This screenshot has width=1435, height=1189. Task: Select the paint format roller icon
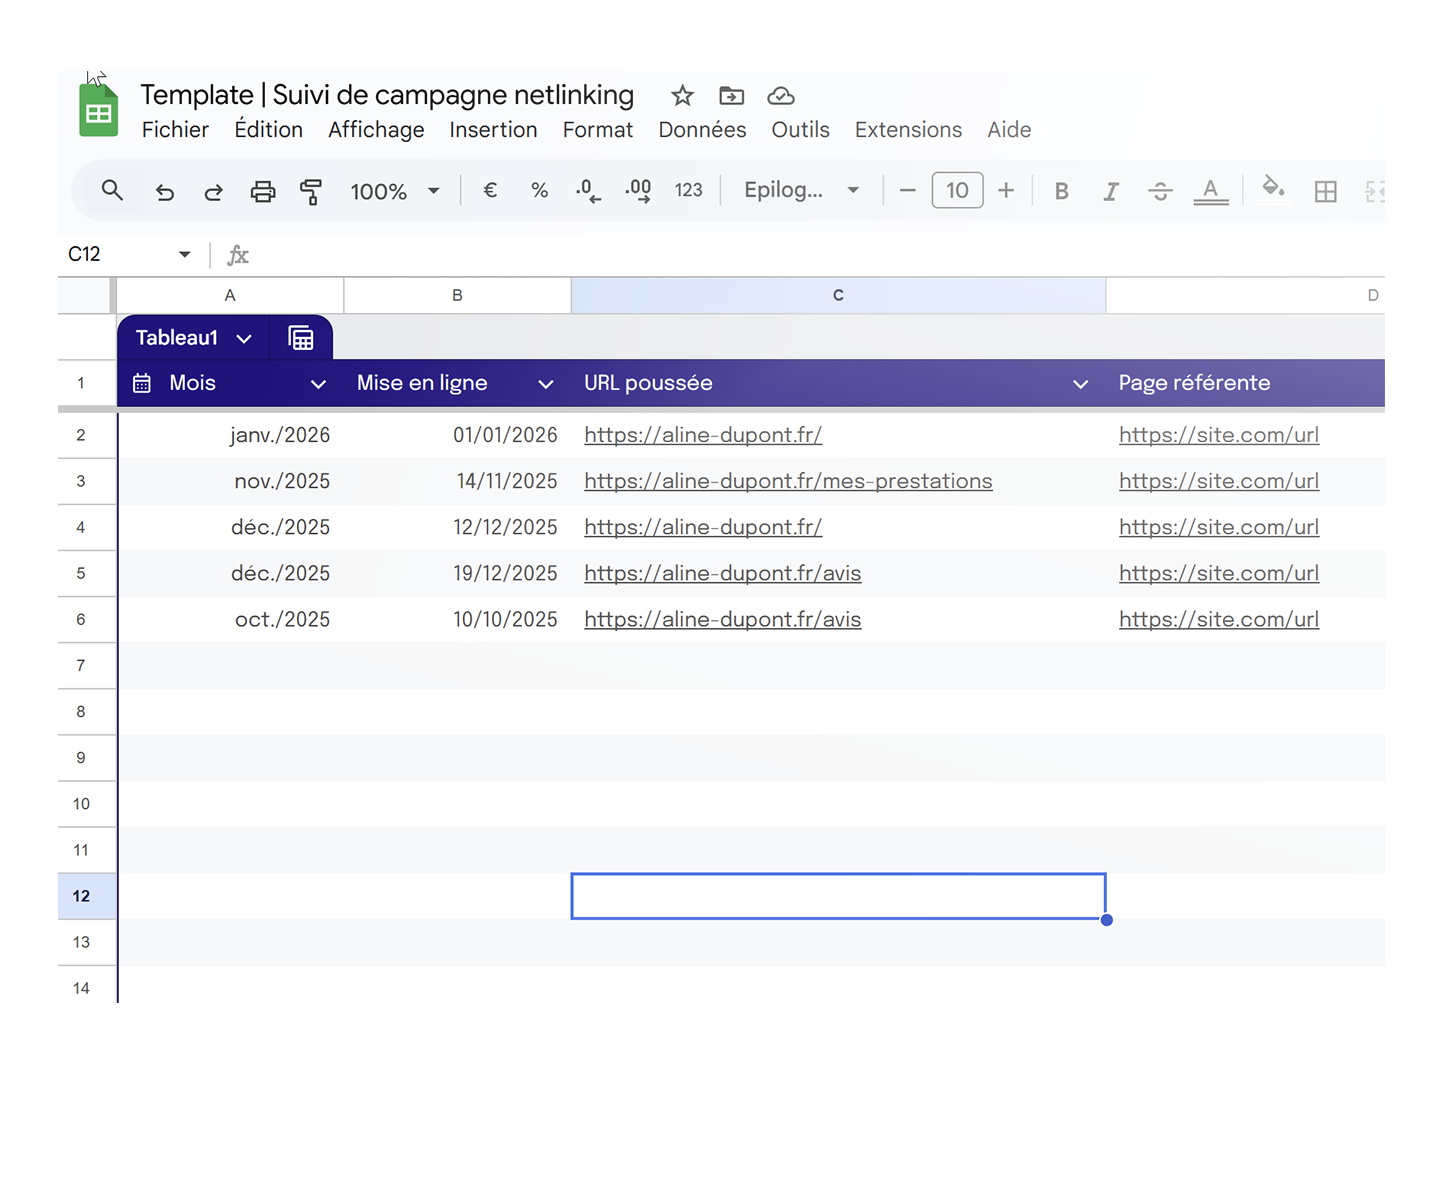click(311, 191)
